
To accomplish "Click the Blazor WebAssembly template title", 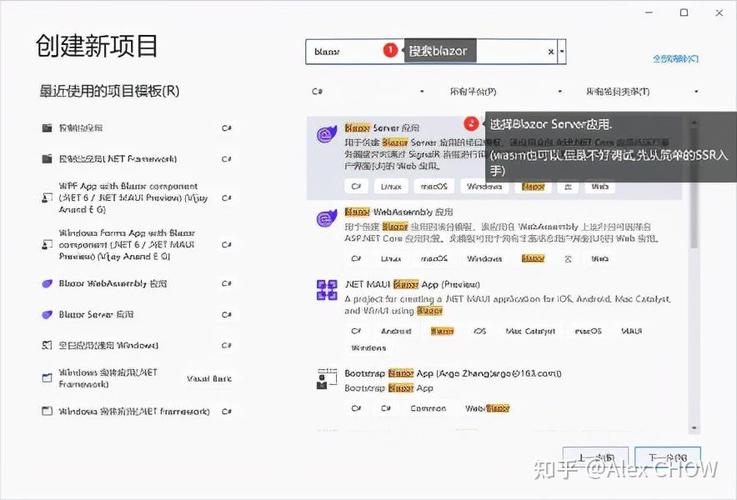I will tap(399, 212).
